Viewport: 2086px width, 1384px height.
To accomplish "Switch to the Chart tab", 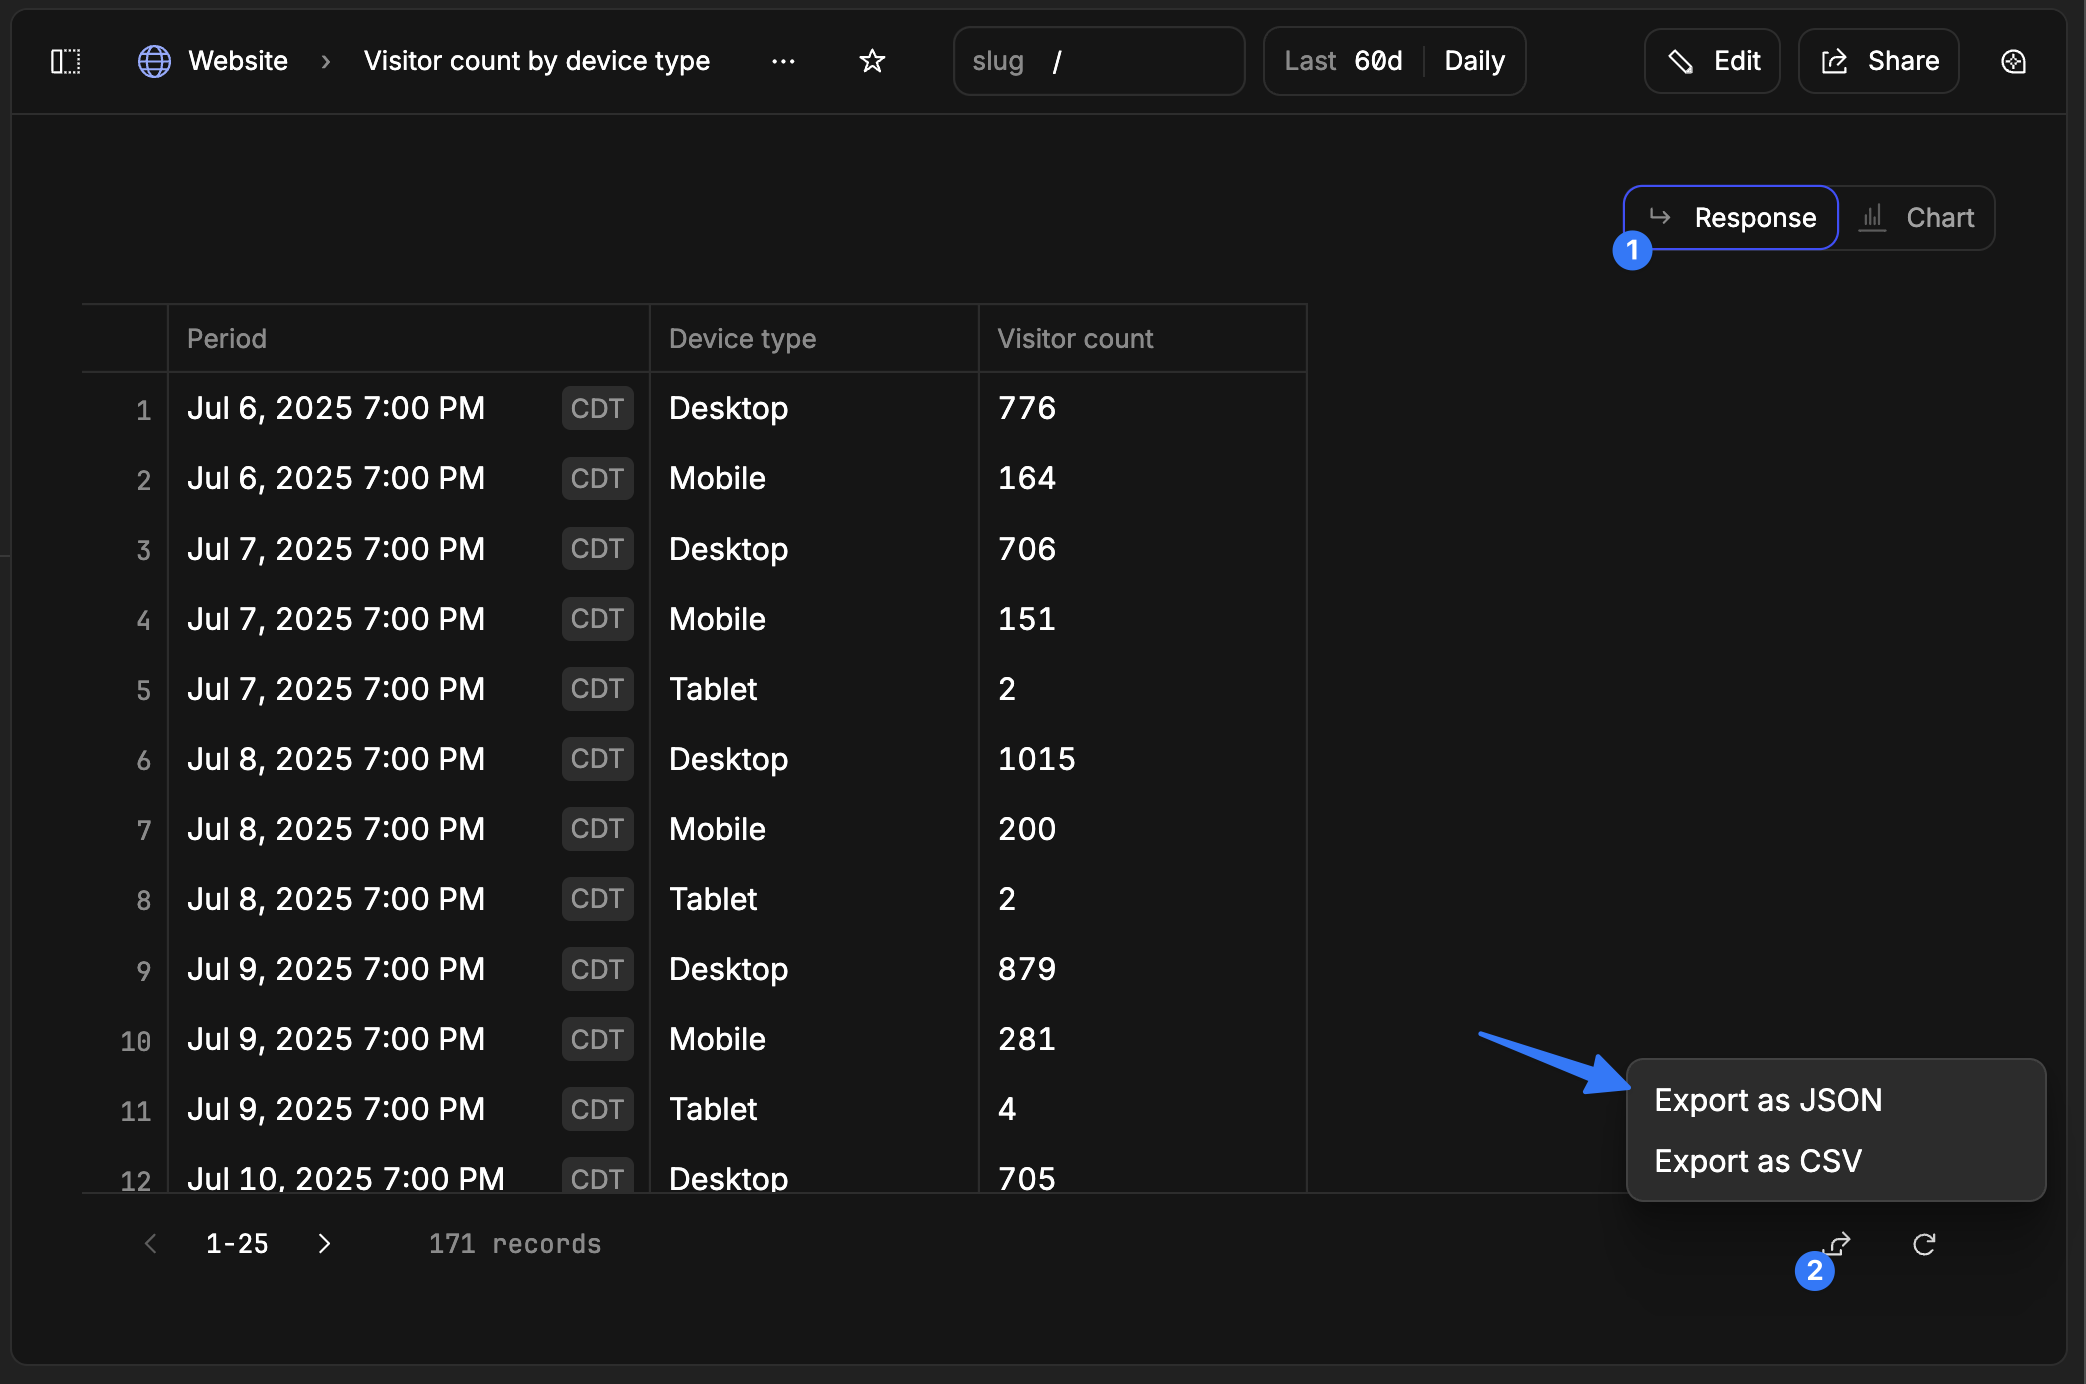I will click(x=1917, y=217).
